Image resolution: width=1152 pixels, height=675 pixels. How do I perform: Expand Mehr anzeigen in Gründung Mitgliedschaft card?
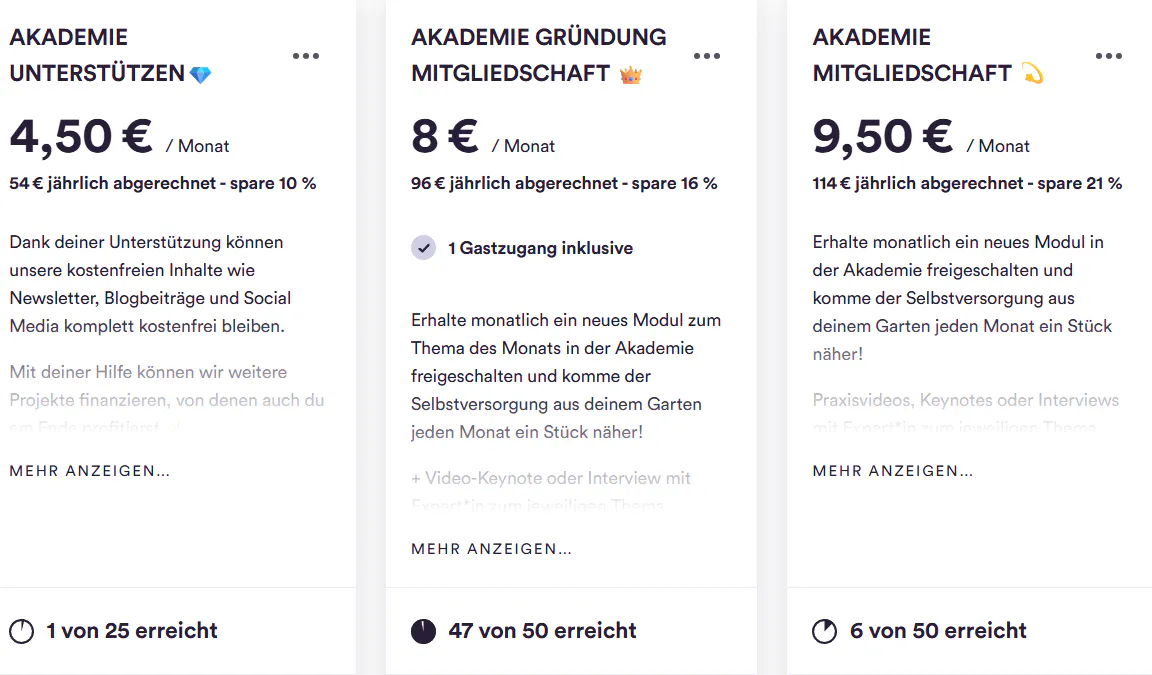tap(492, 549)
